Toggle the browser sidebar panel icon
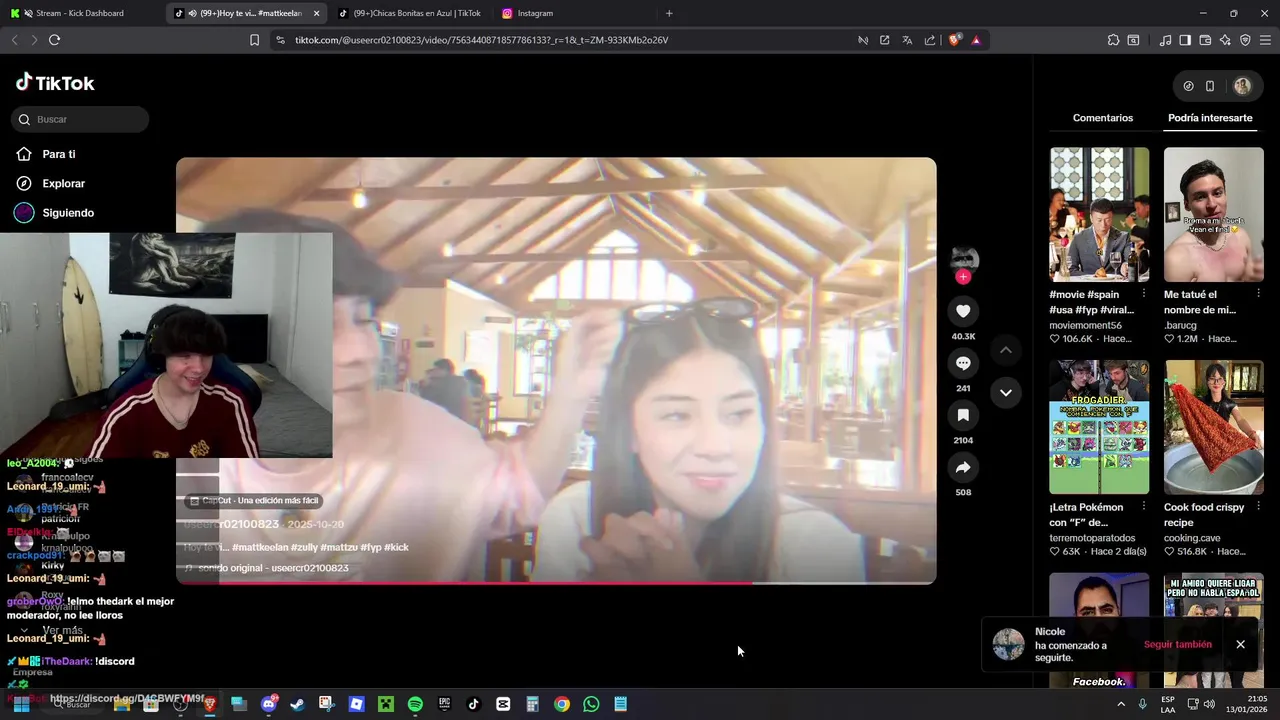The image size is (1280, 720). (x=1185, y=40)
